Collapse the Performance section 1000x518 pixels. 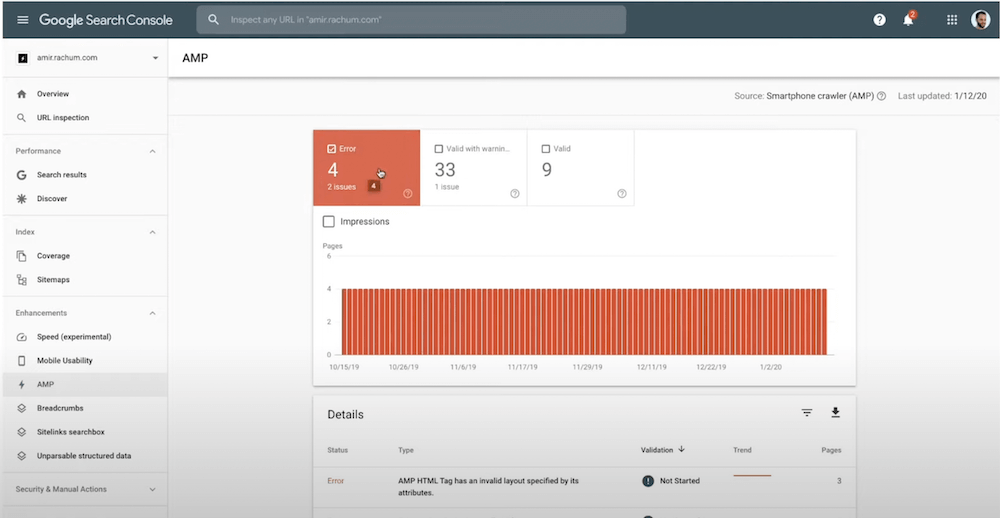pos(152,151)
